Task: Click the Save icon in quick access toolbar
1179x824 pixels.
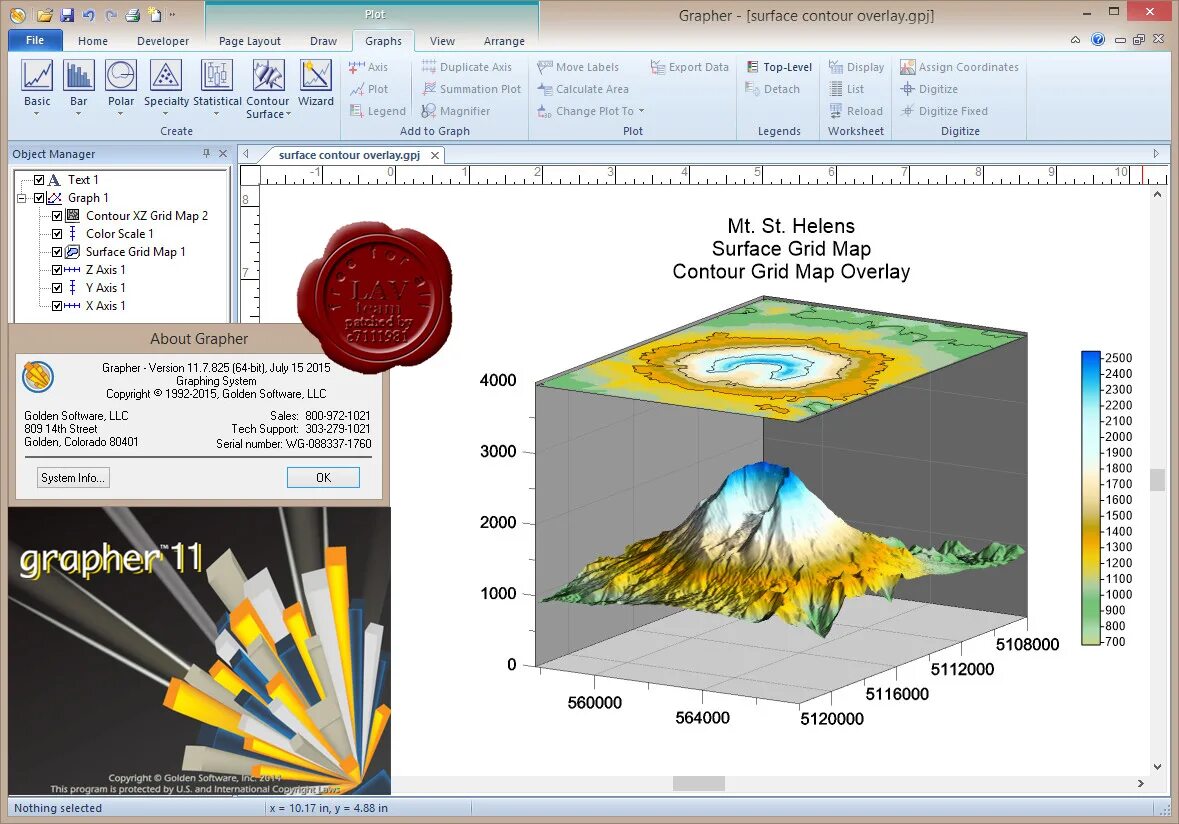Action: point(66,14)
